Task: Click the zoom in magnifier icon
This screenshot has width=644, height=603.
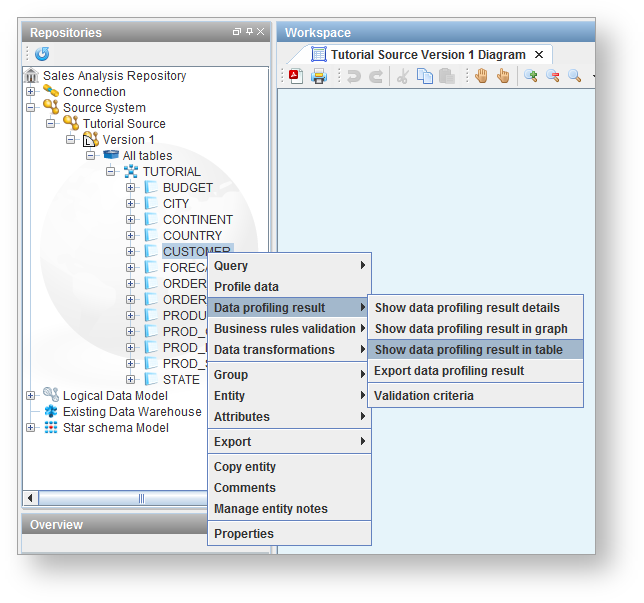Action: tap(531, 76)
